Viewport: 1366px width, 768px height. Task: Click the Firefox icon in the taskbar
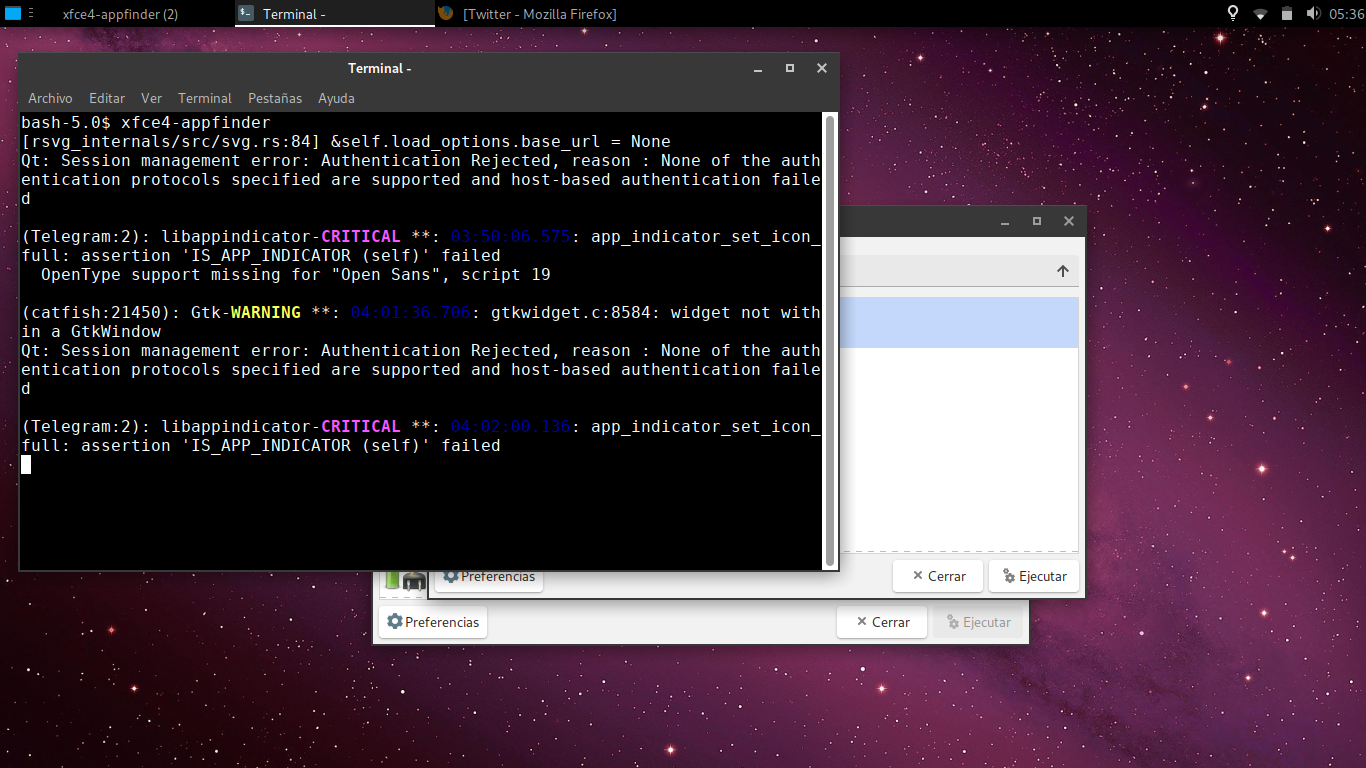(446, 14)
